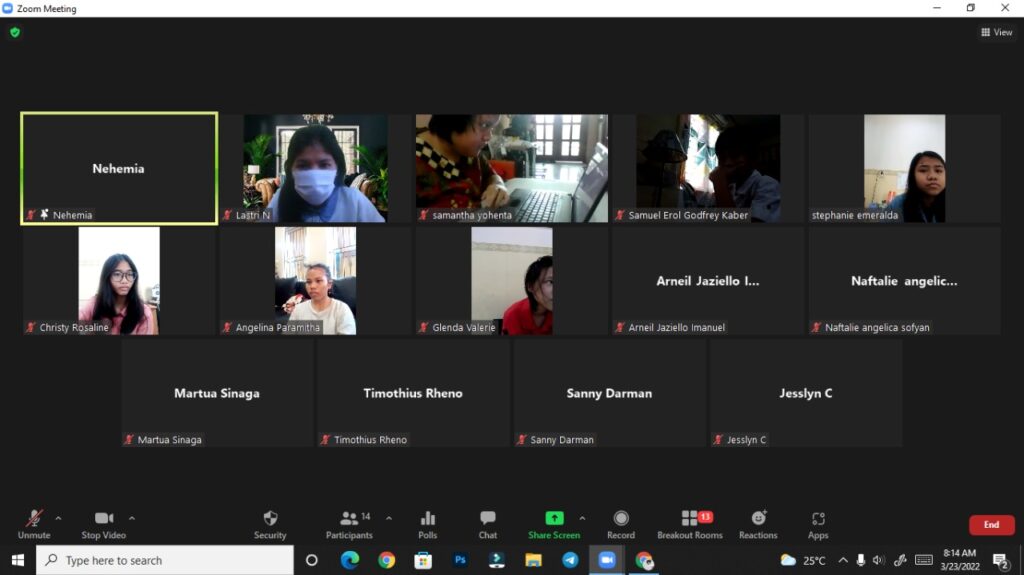
Task: Expand video options arrow beside Stop Video
Action: point(132,518)
